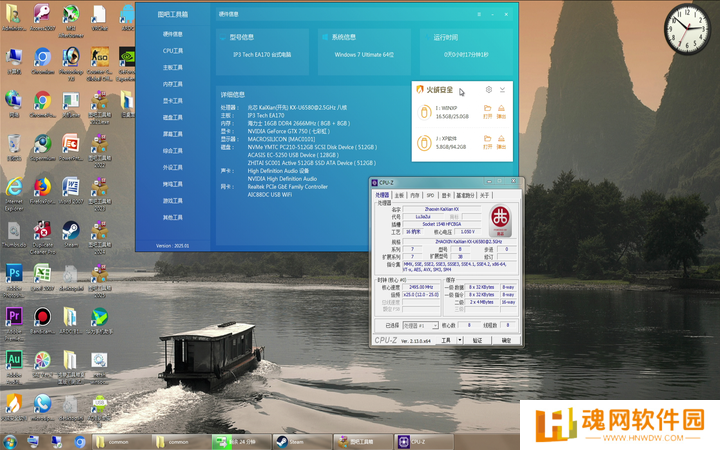Open 磁盘工具 in the 图吧工具箱 sidebar
This screenshot has width=720, height=450.
173,118
